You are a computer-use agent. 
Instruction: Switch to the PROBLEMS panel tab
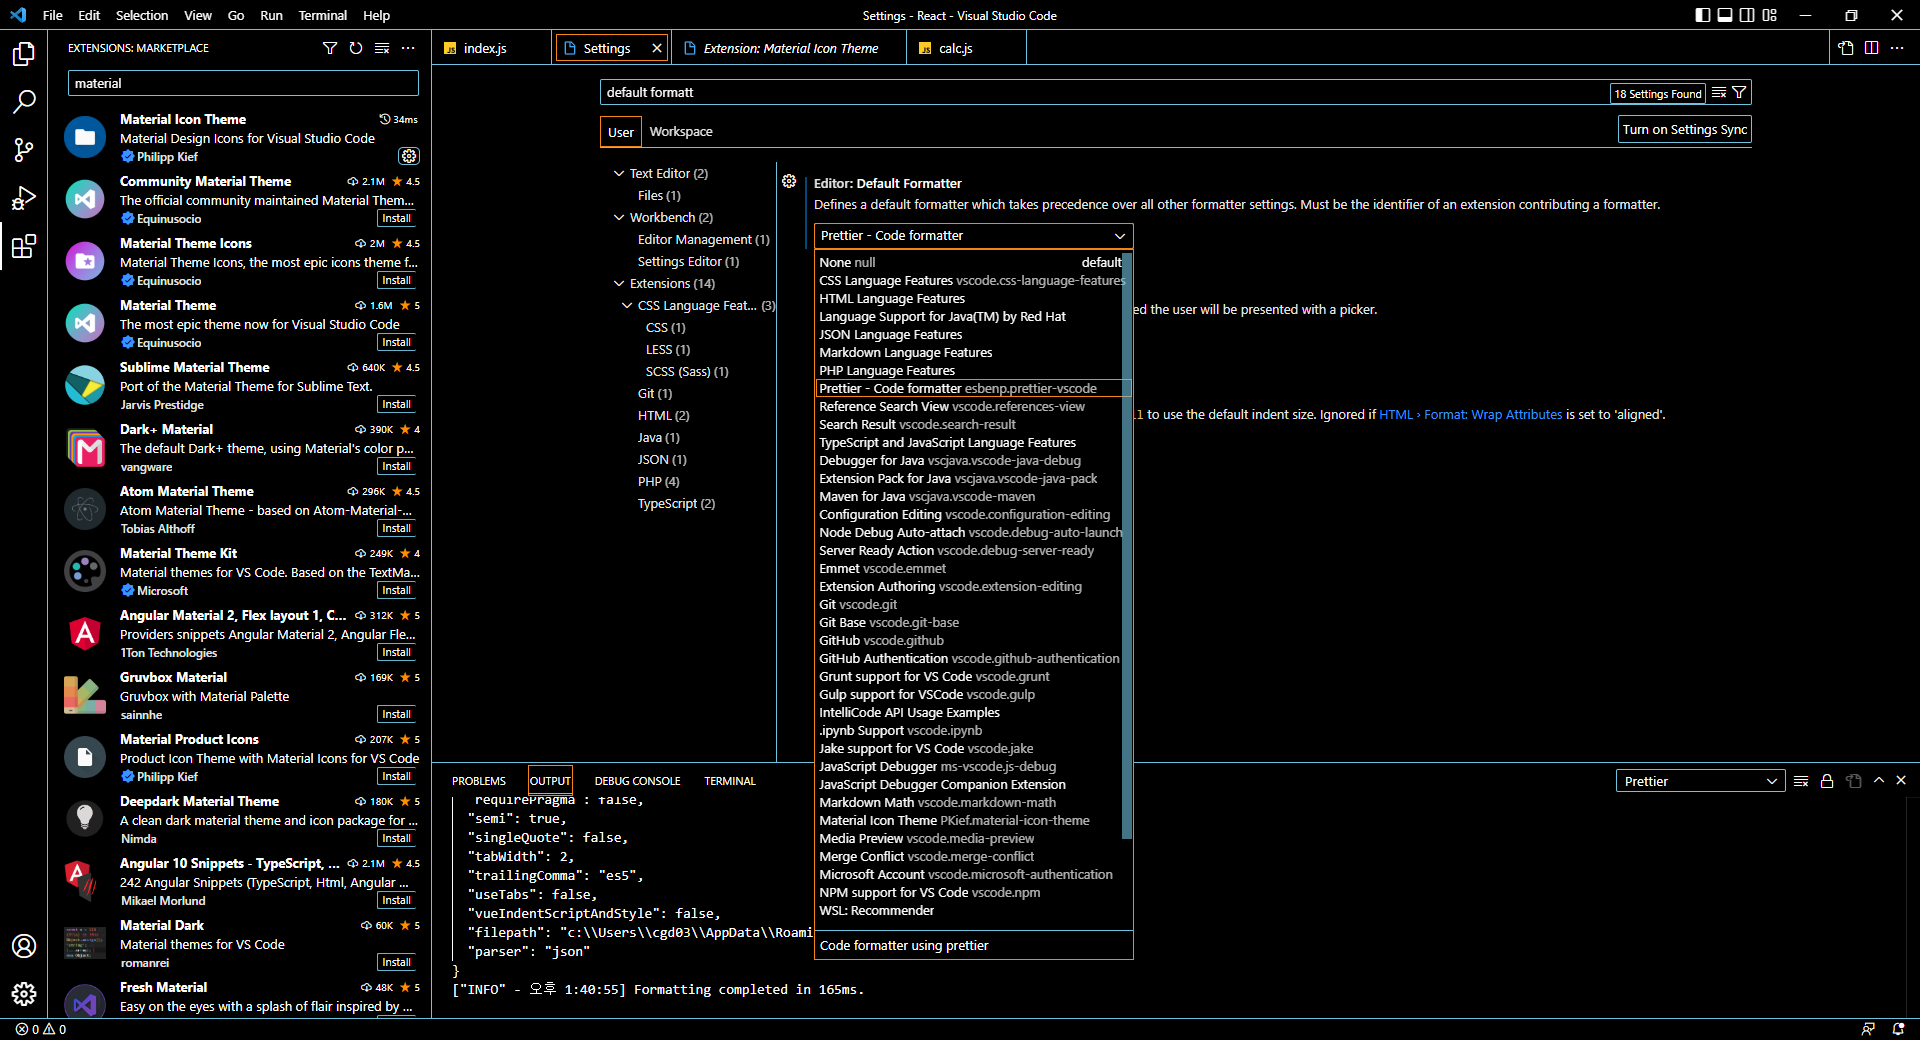click(x=479, y=781)
